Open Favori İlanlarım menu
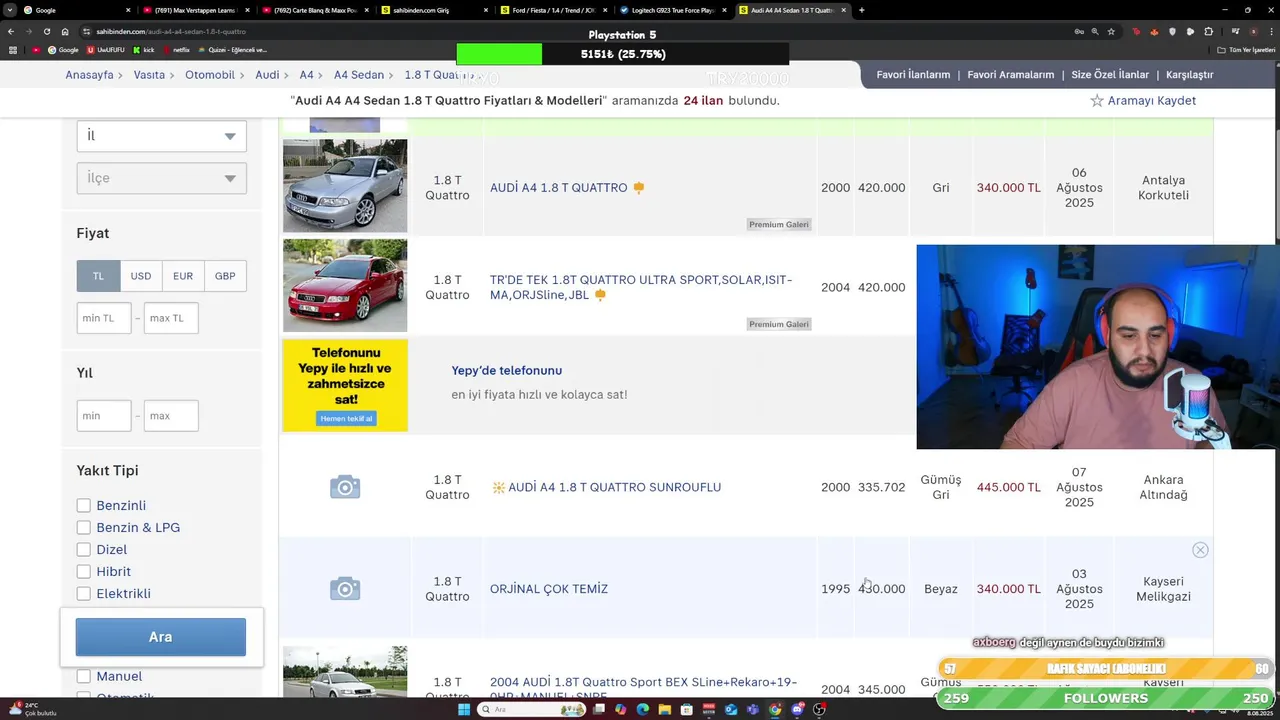Screen dimensions: 1280x720 click(x=913, y=75)
